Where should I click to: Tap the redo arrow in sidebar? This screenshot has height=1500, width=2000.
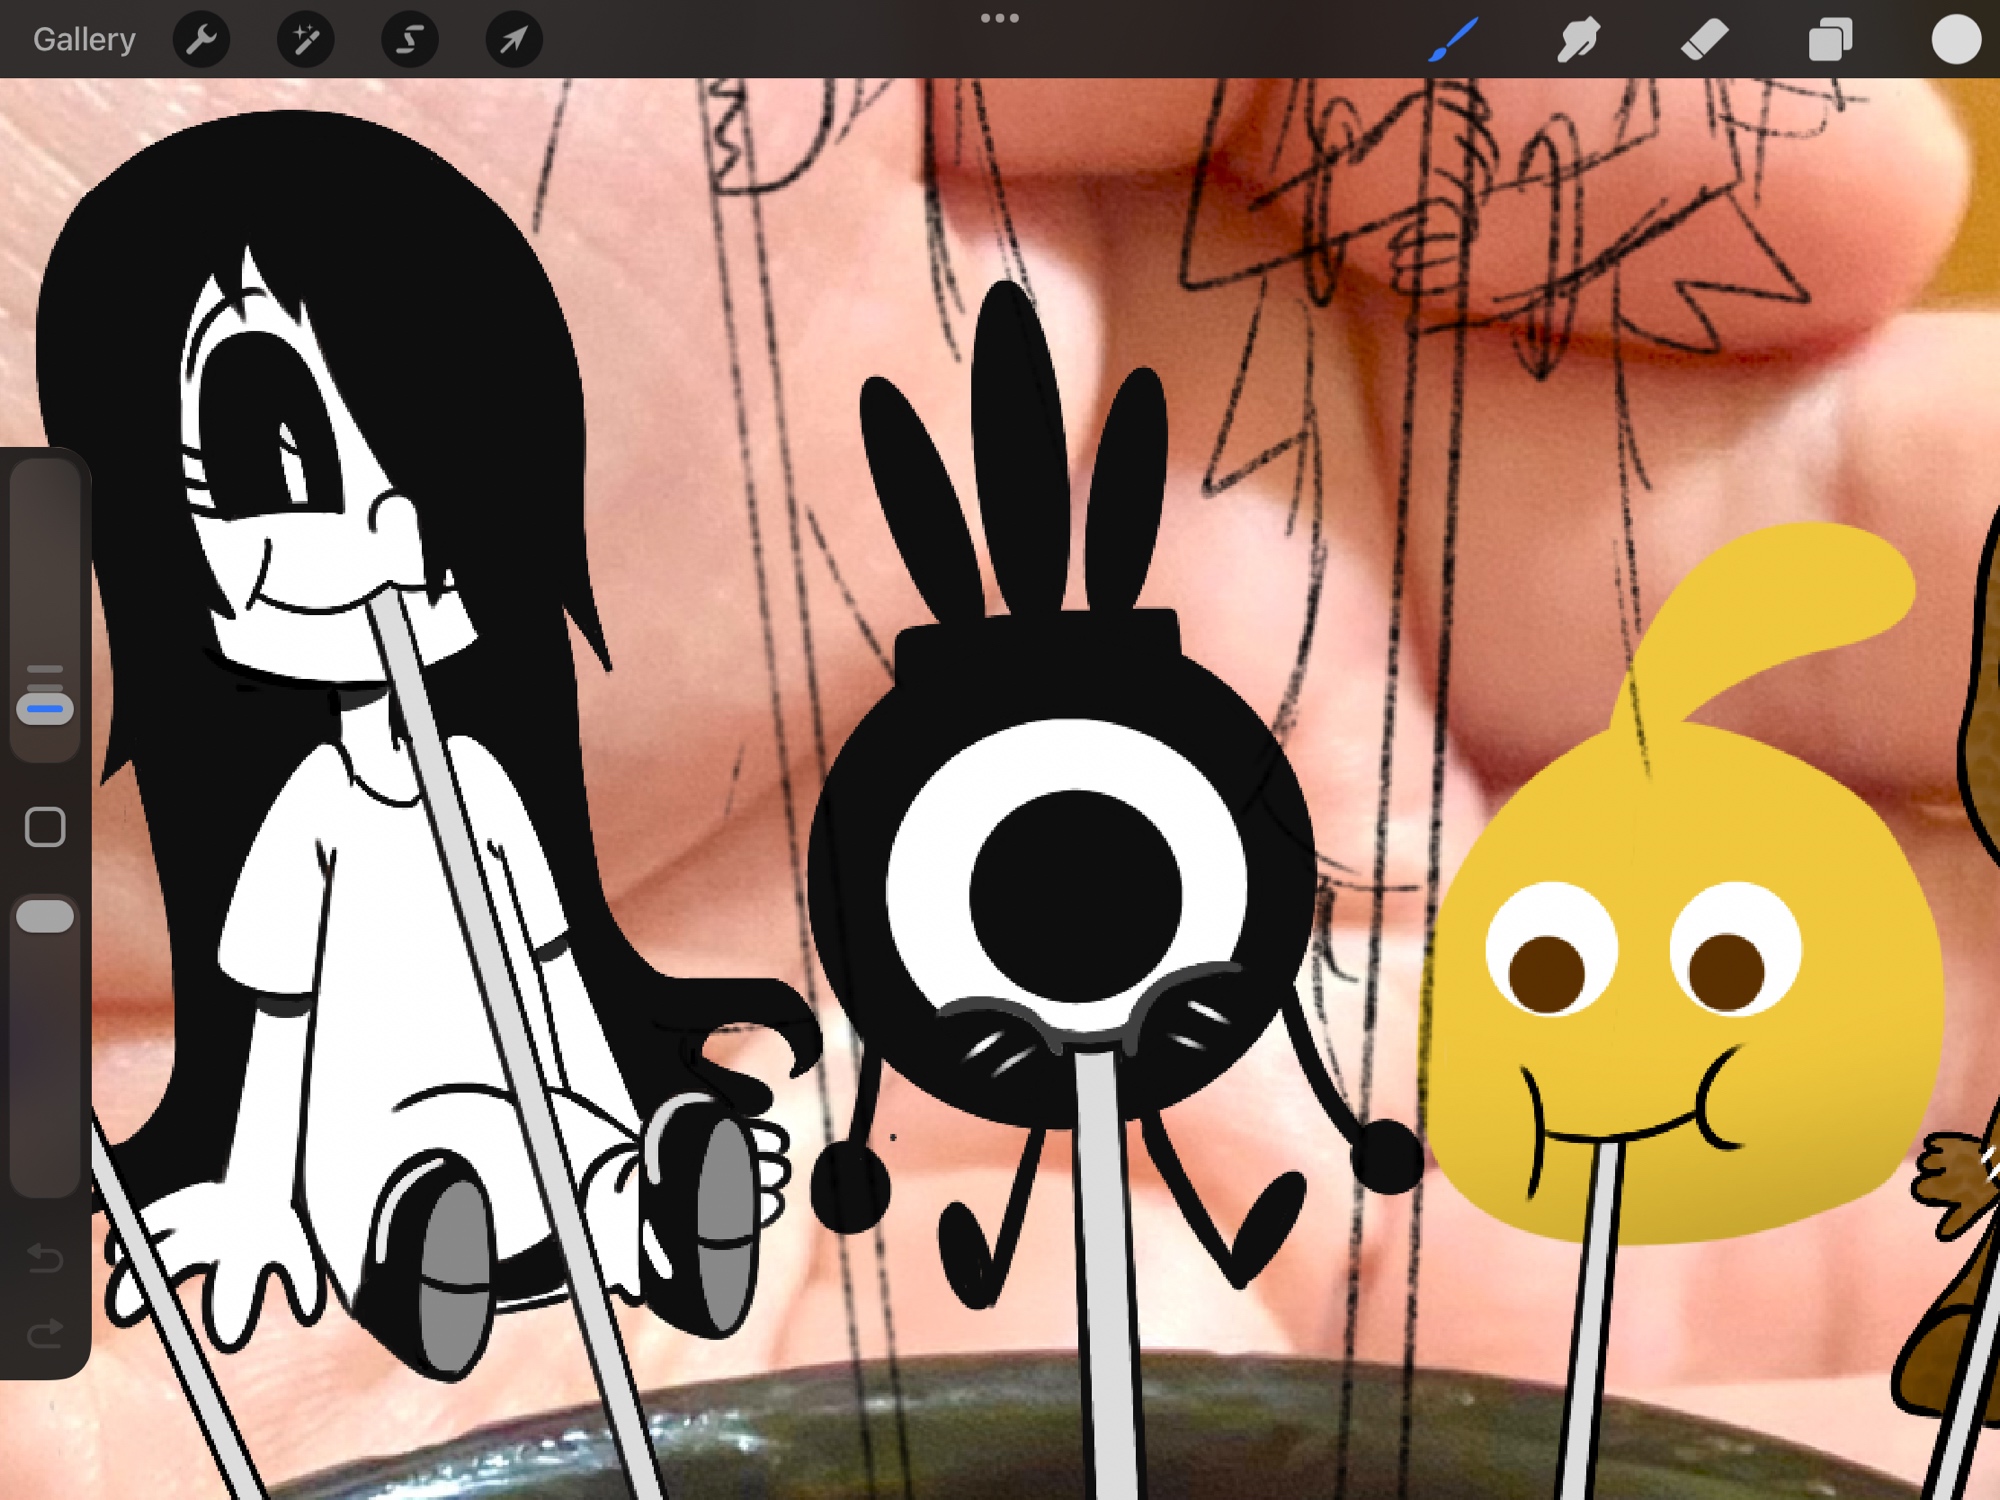tap(45, 1333)
